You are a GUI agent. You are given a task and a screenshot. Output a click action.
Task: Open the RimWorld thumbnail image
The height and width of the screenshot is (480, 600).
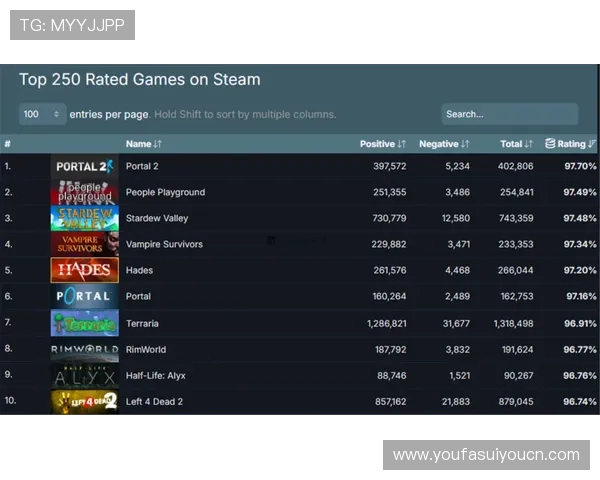point(85,349)
